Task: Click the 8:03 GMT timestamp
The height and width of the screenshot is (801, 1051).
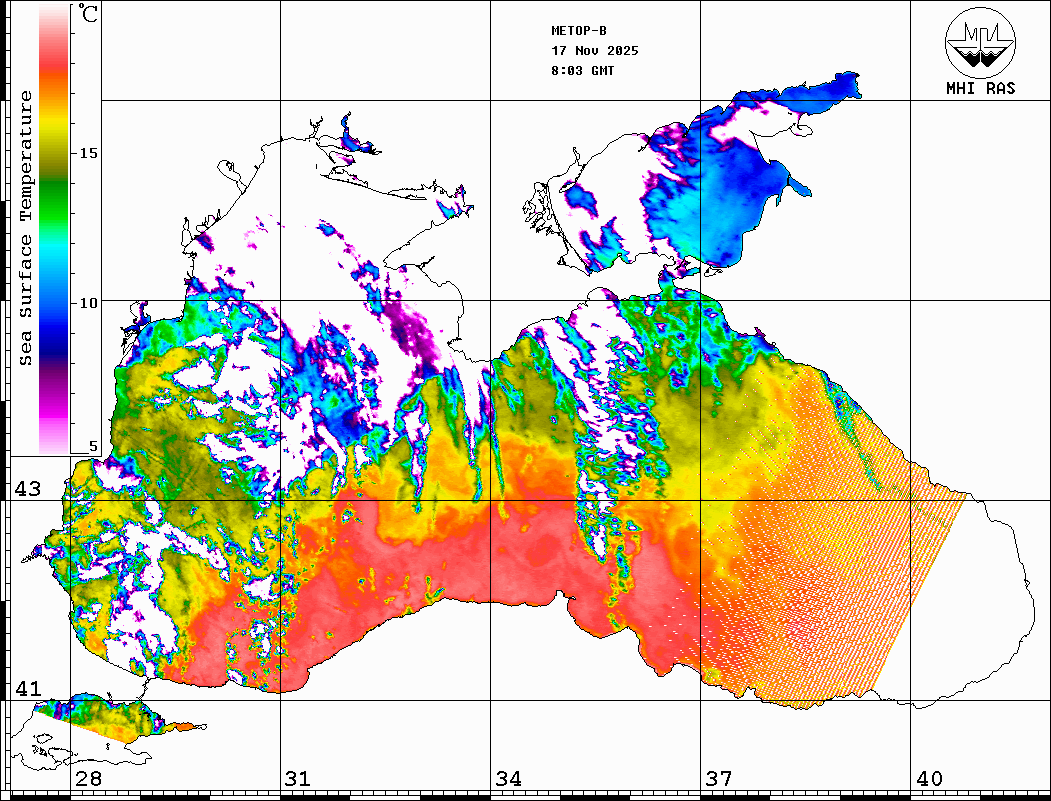Action: pos(583,71)
